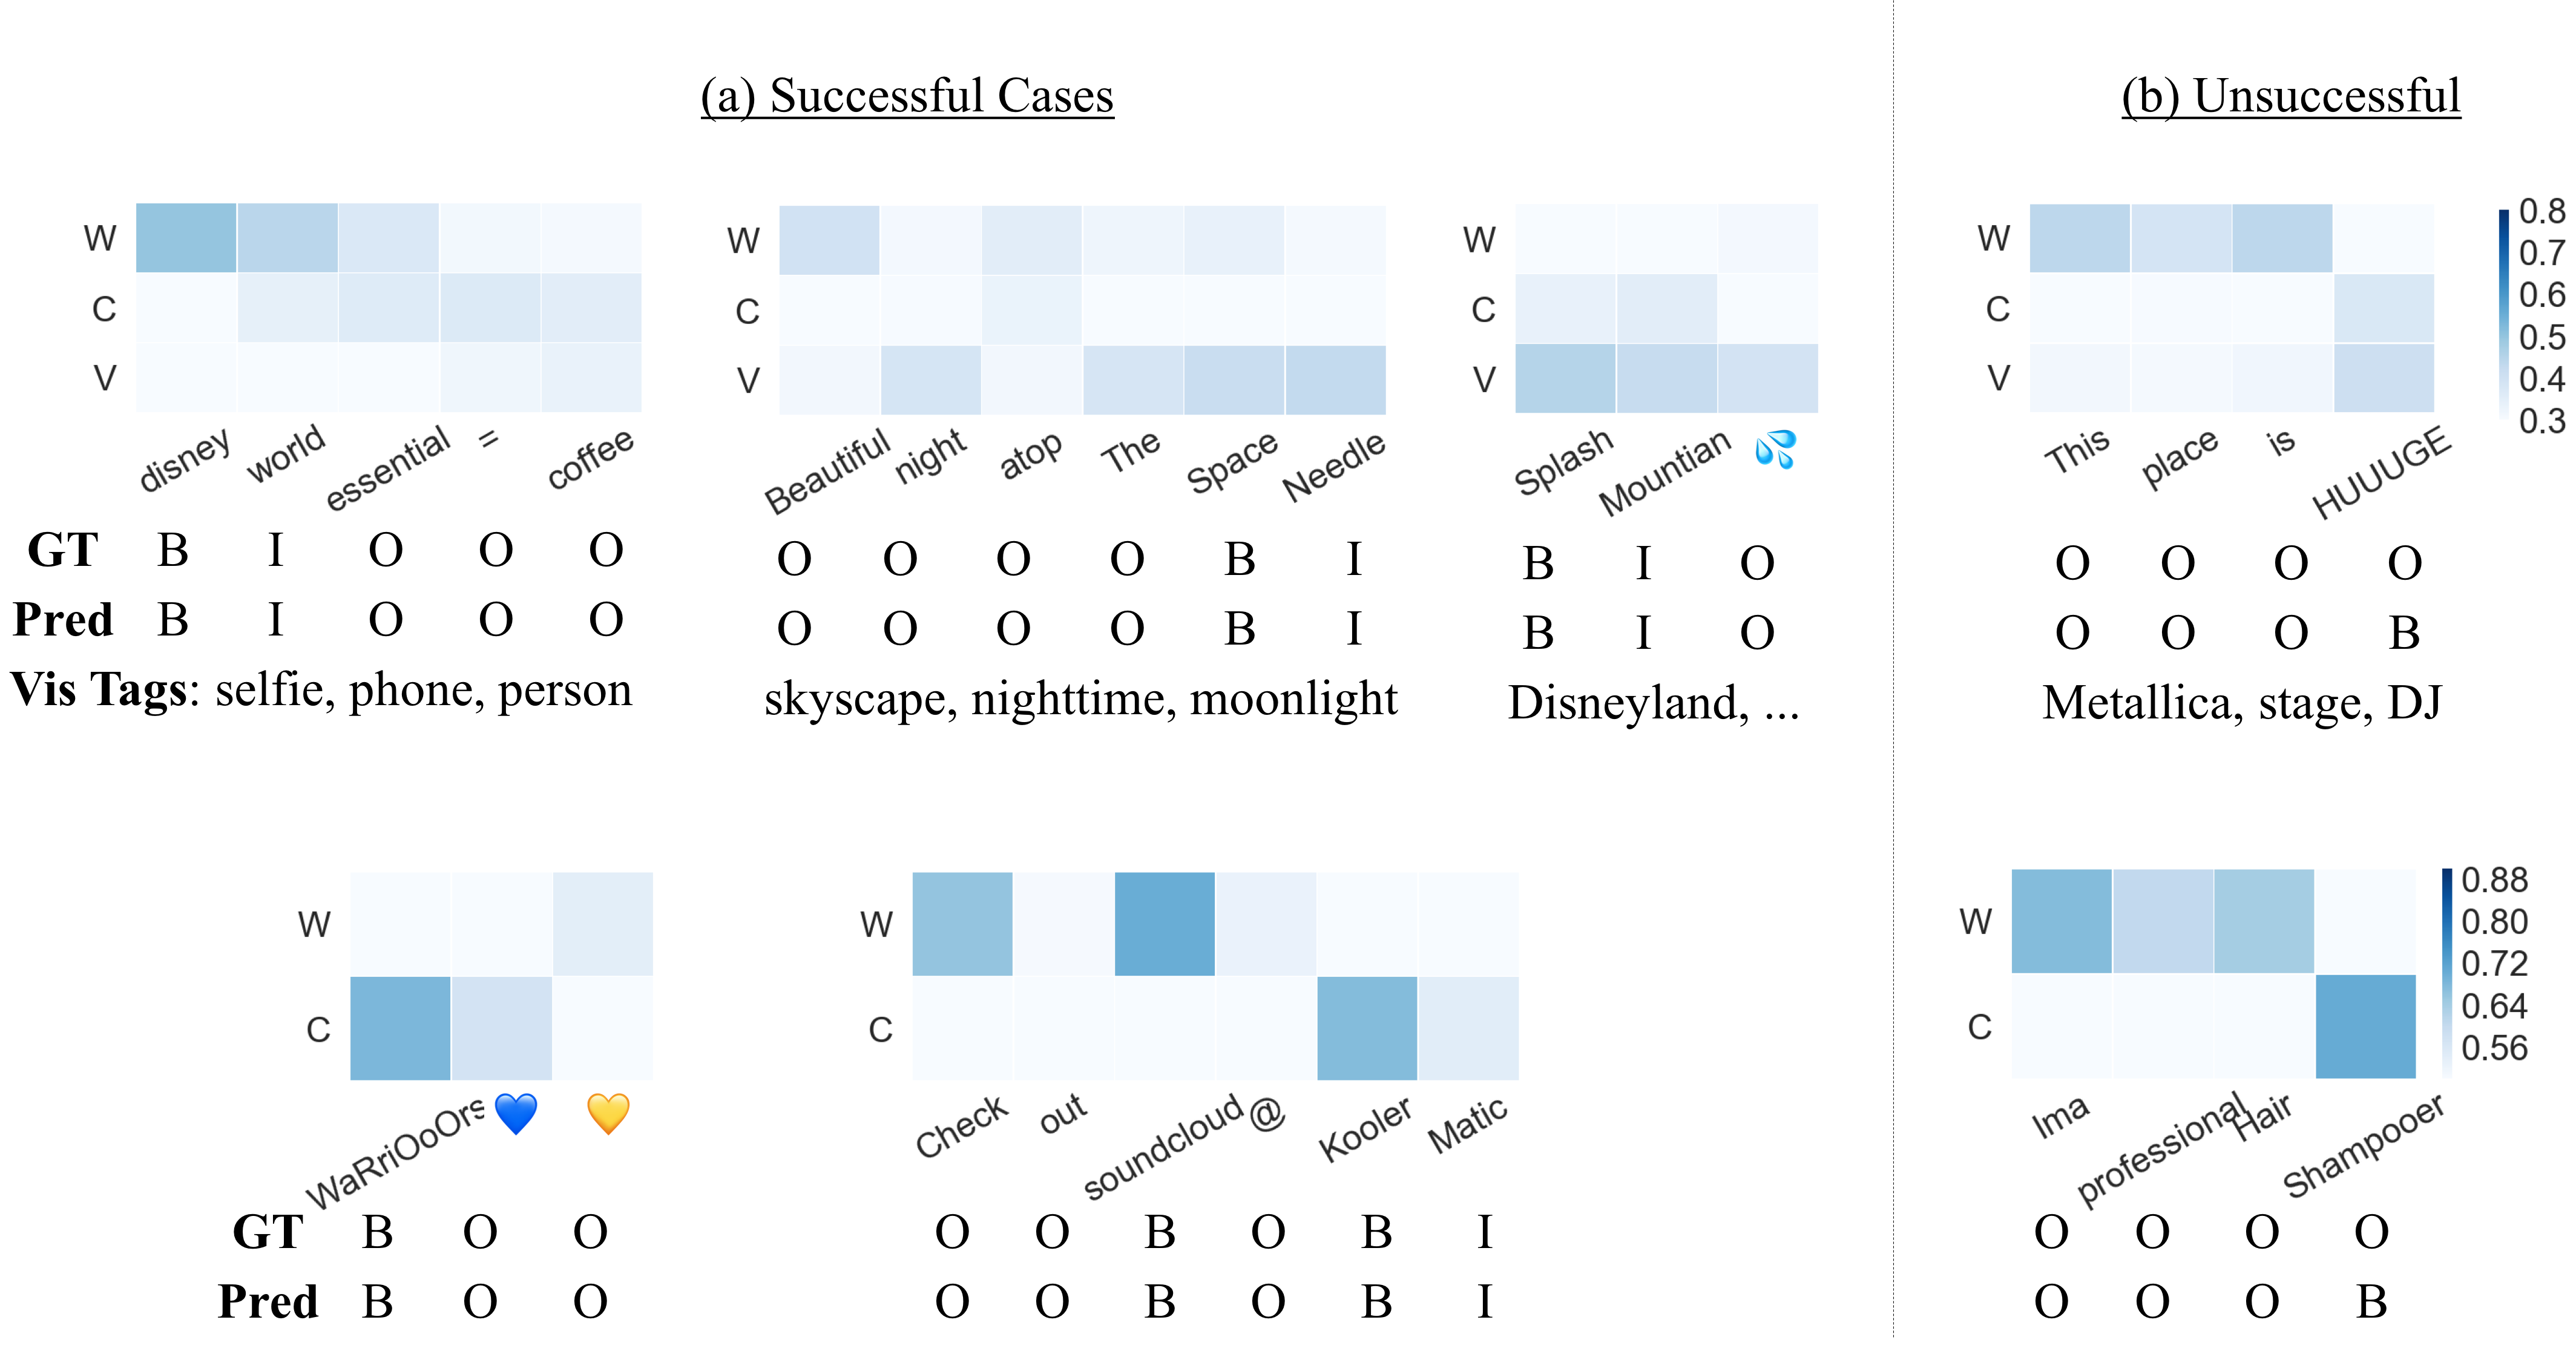Click the 'WaRriOoOrs' C-row heatmap cell
Image resolution: width=2576 pixels, height=1360 pixels.
pos(400,1028)
